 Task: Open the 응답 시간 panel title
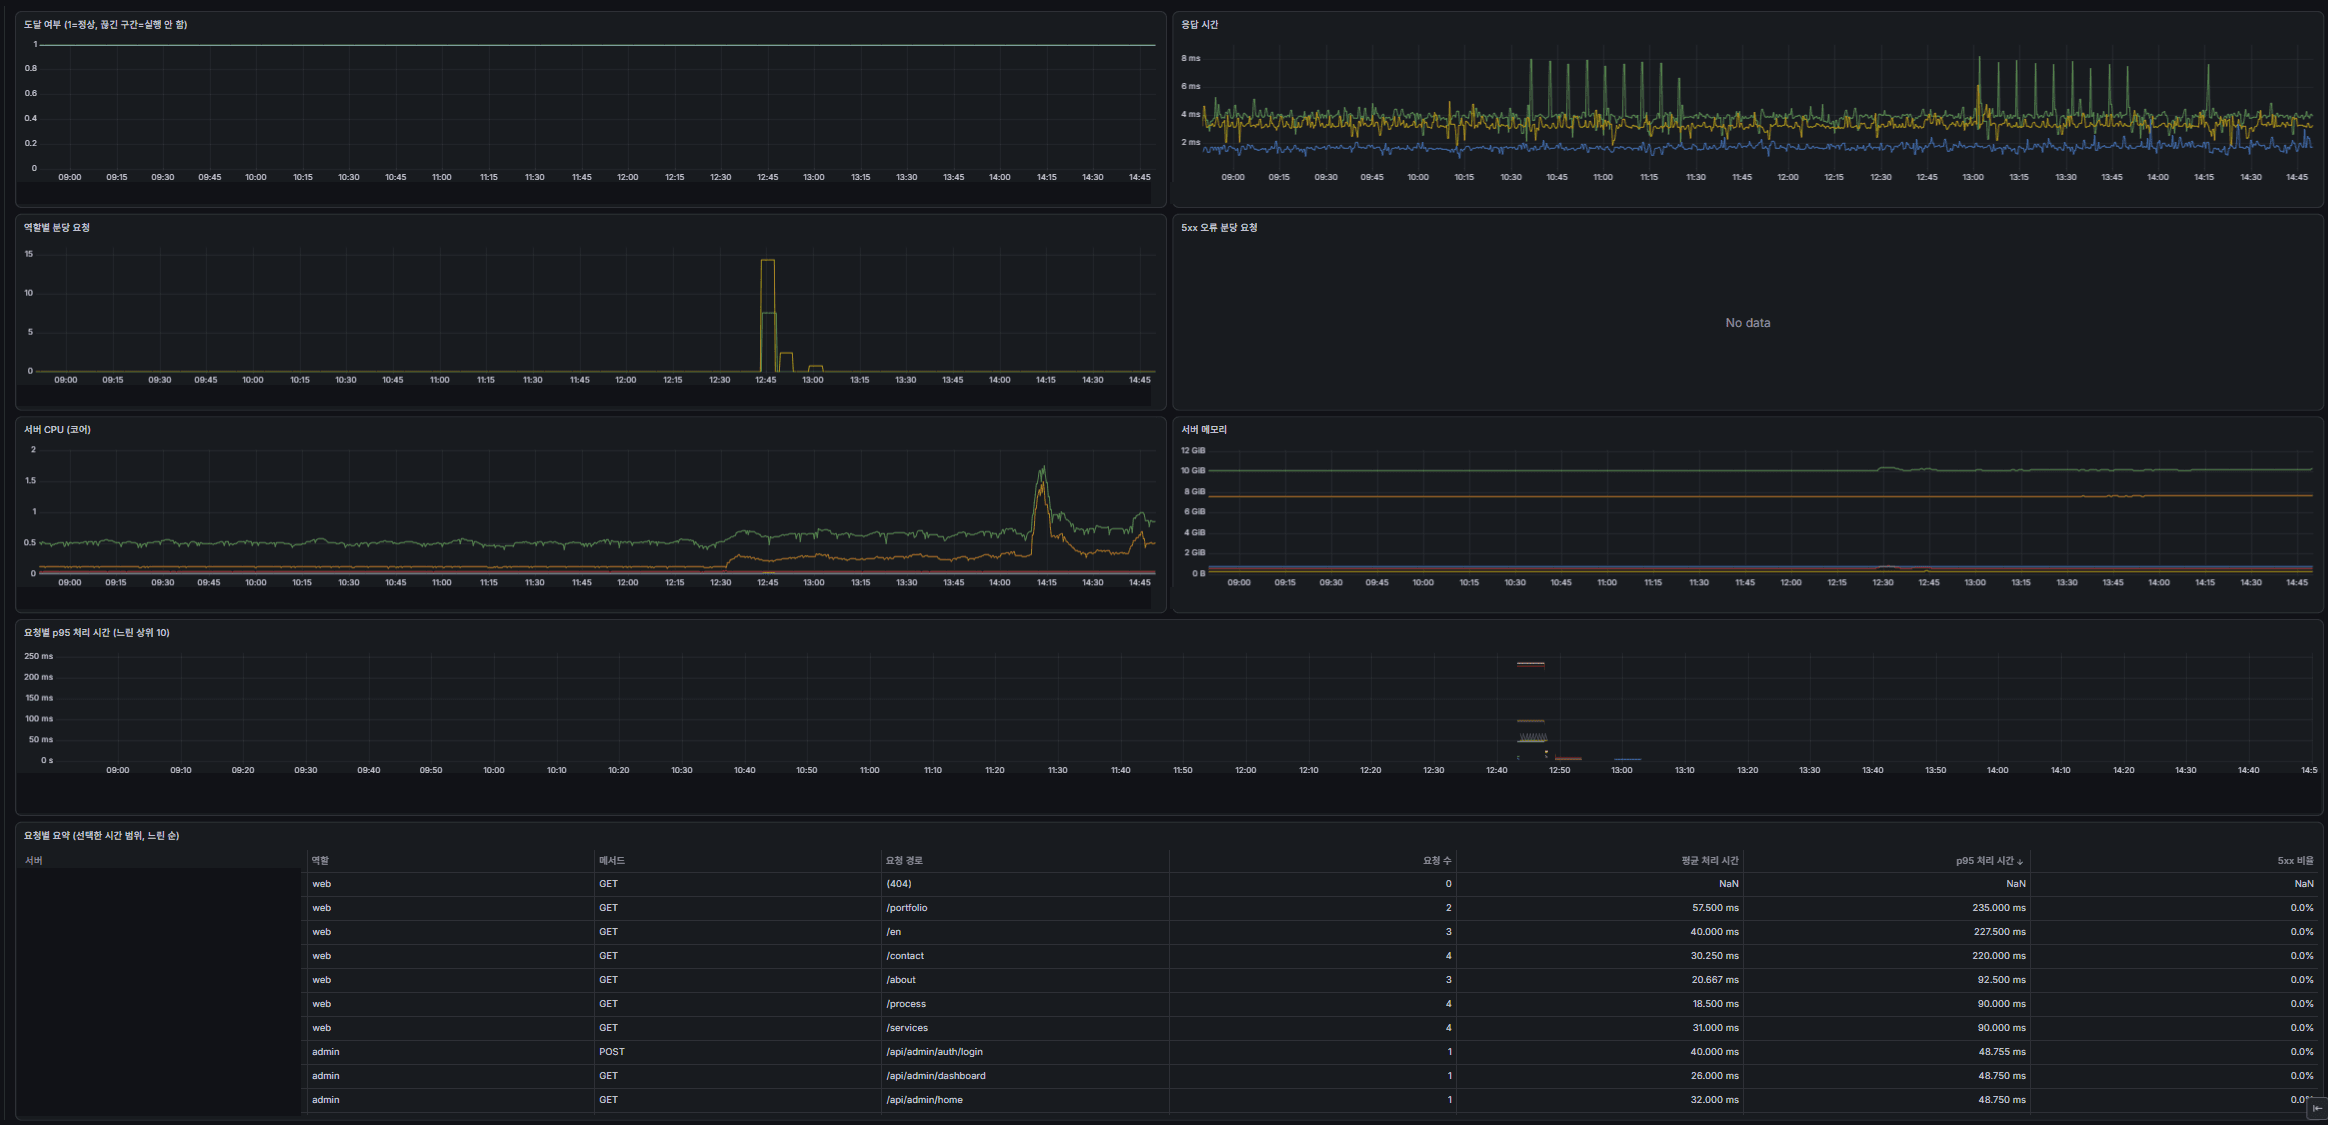coord(1199,24)
